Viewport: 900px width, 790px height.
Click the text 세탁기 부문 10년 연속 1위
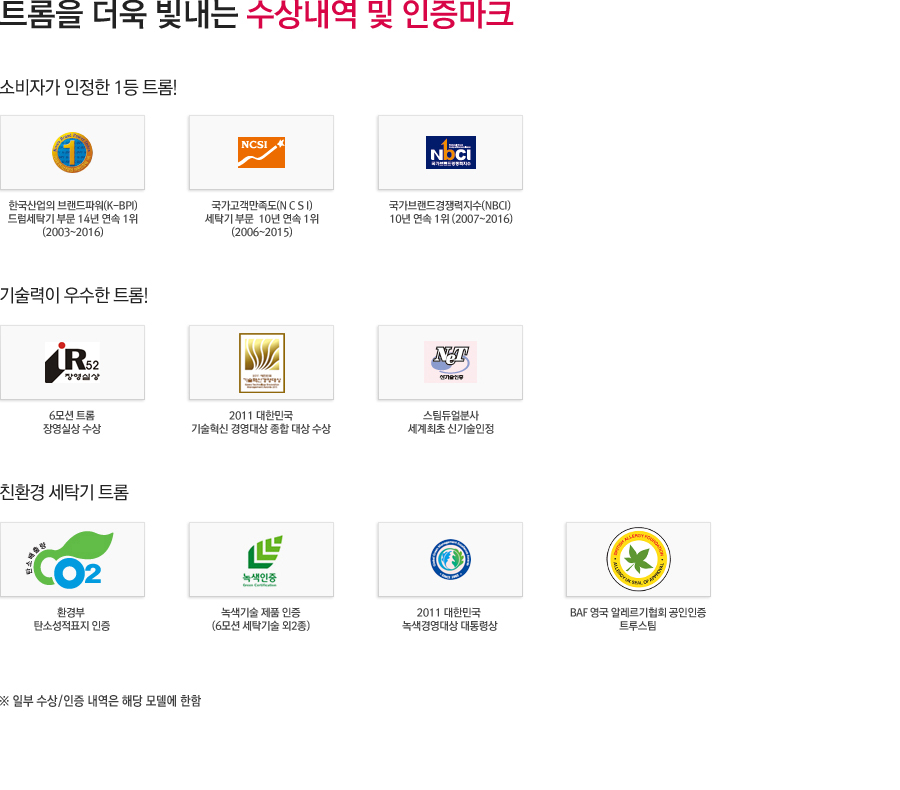[x=262, y=219]
